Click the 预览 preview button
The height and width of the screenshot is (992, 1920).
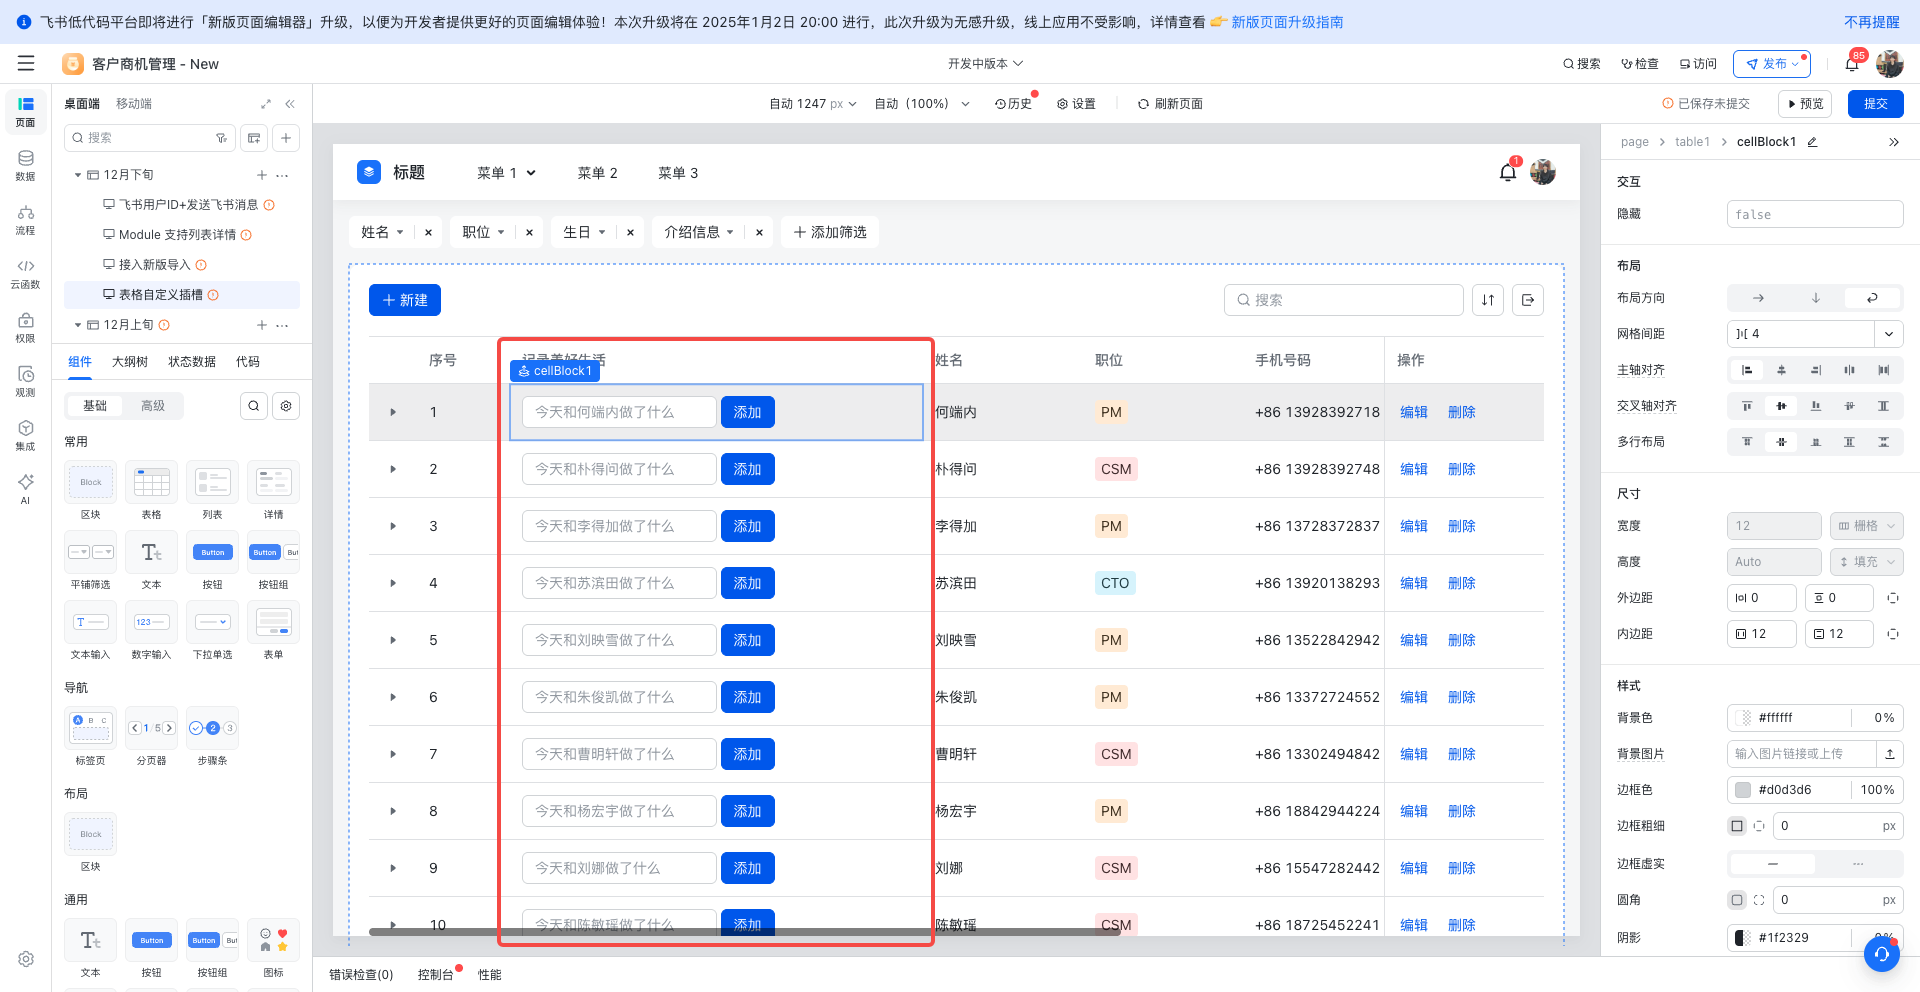coord(1805,104)
